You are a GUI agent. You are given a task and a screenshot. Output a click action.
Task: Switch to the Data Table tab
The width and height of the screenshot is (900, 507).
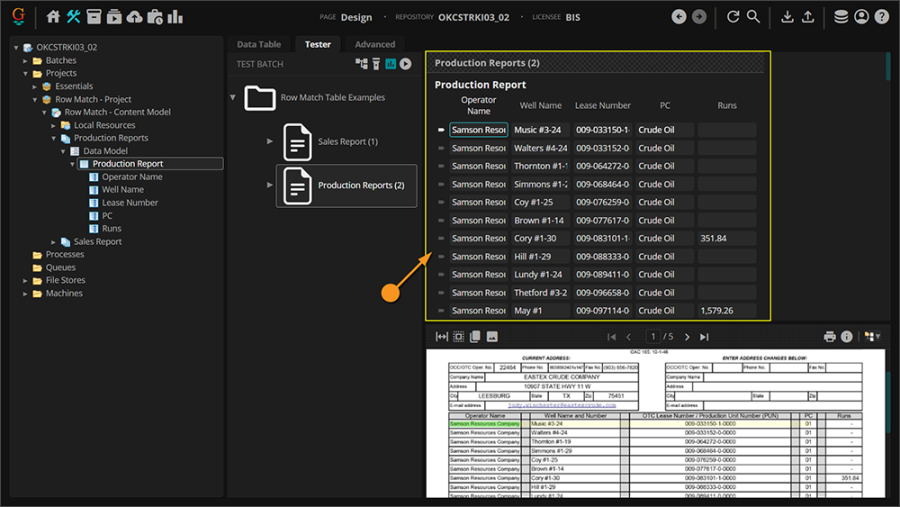coord(258,44)
